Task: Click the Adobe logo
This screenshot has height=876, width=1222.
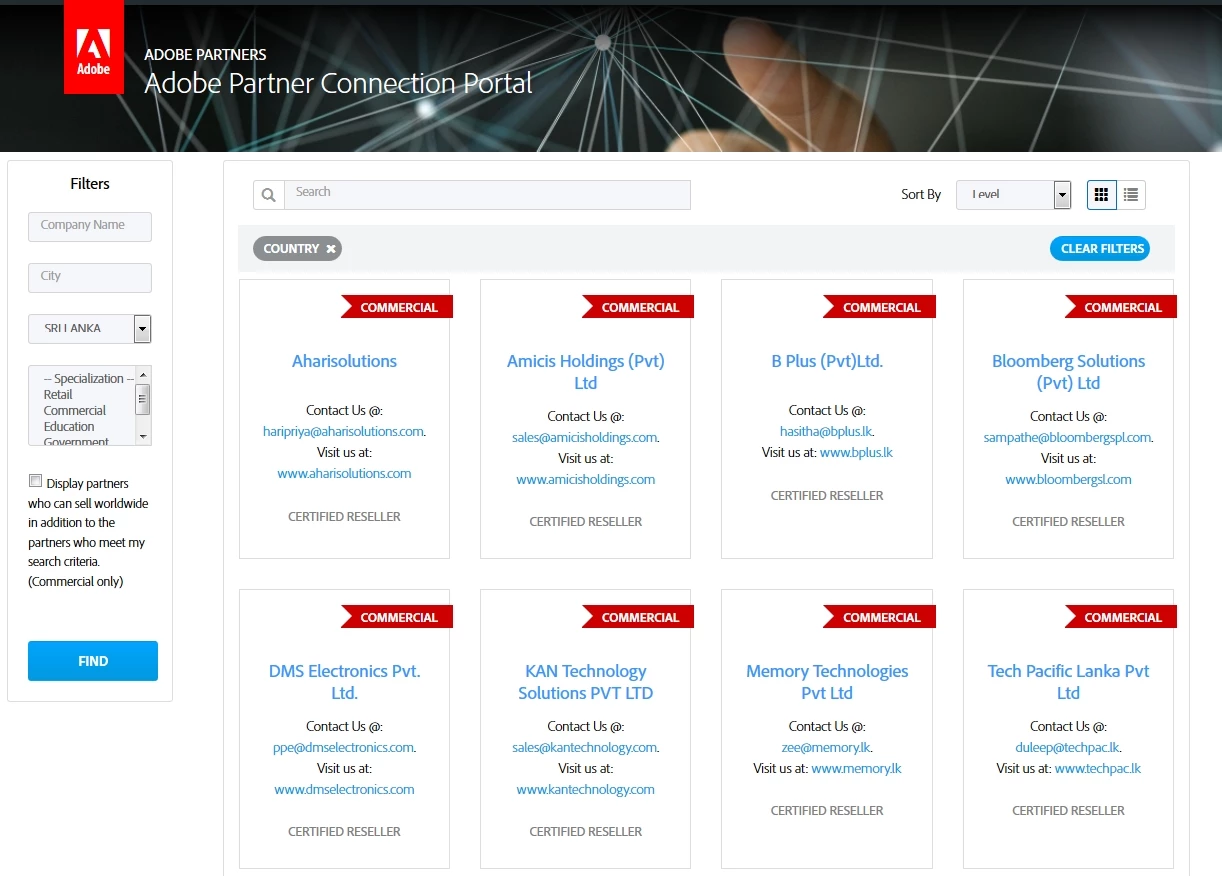Action: pyautogui.click(x=94, y=47)
